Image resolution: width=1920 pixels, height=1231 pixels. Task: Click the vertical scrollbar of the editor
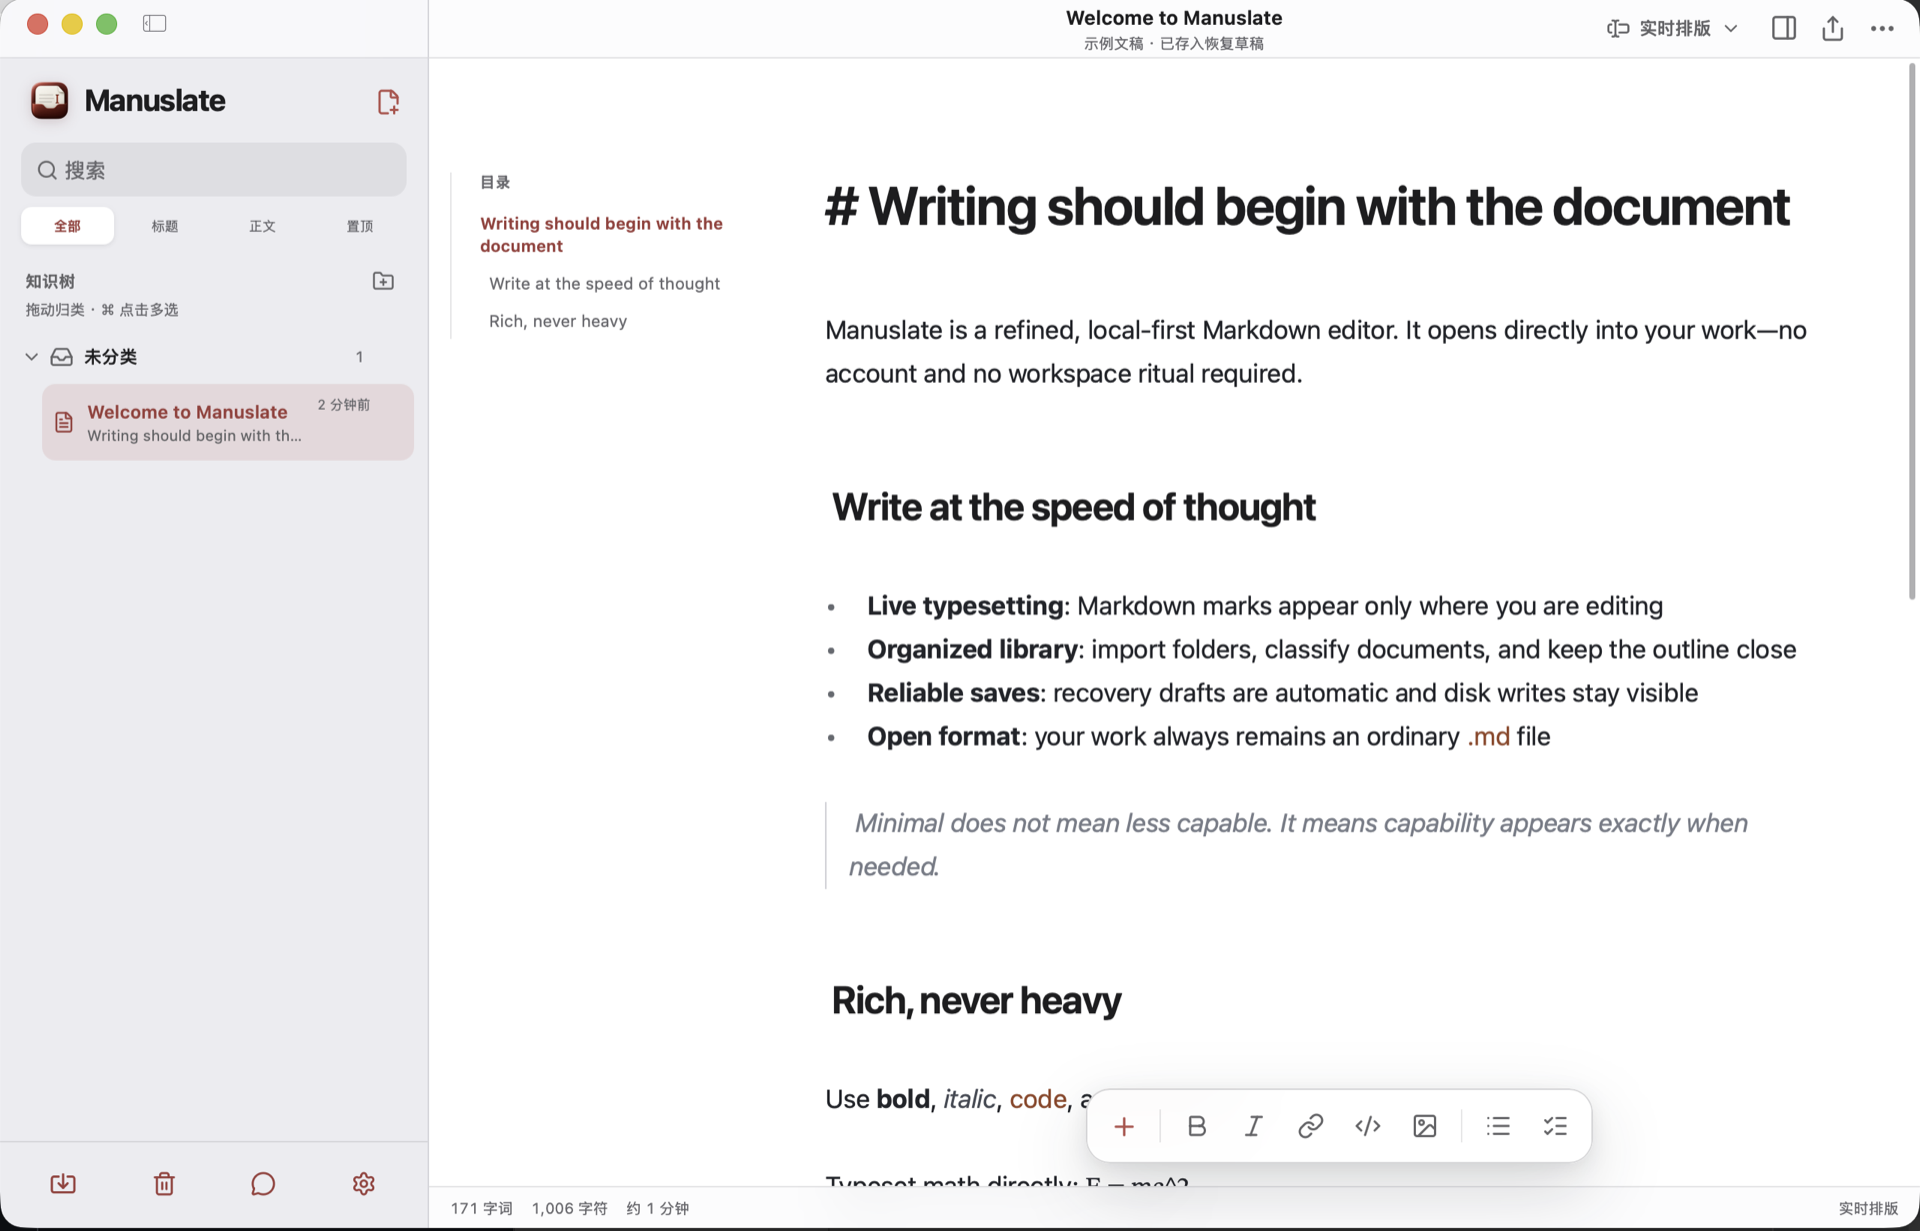[1912, 330]
